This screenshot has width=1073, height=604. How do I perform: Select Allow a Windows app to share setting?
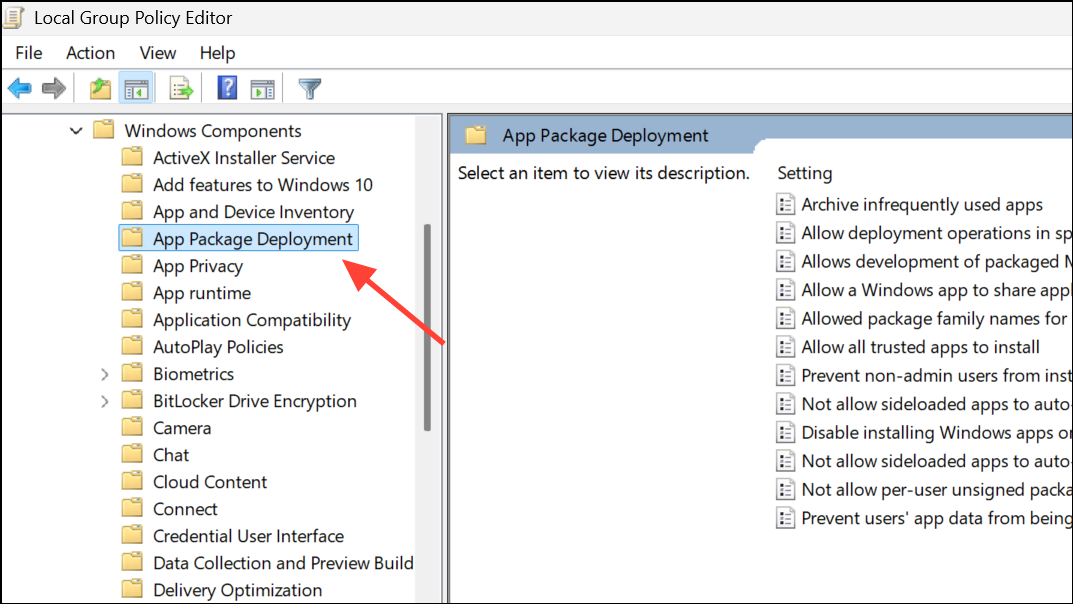coord(935,290)
